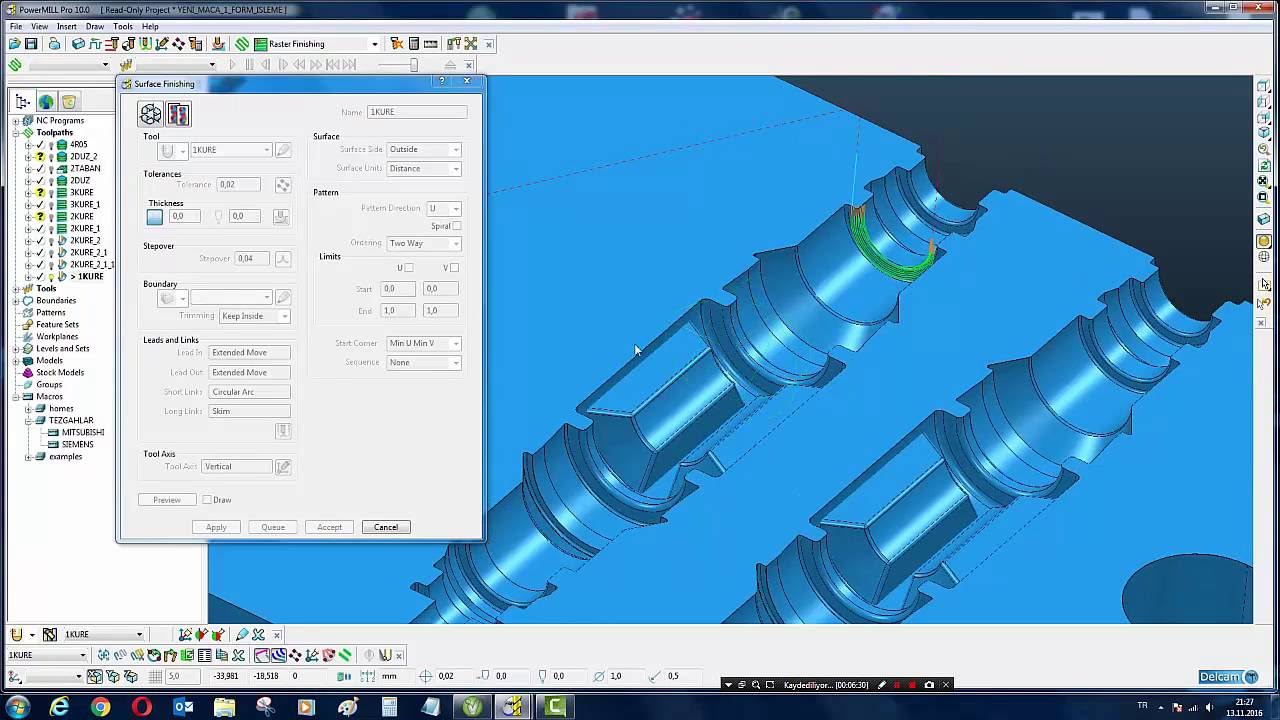Collapse the Toolpaths tree node
Image resolution: width=1280 pixels, height=720 pixels.
[16, 133]
